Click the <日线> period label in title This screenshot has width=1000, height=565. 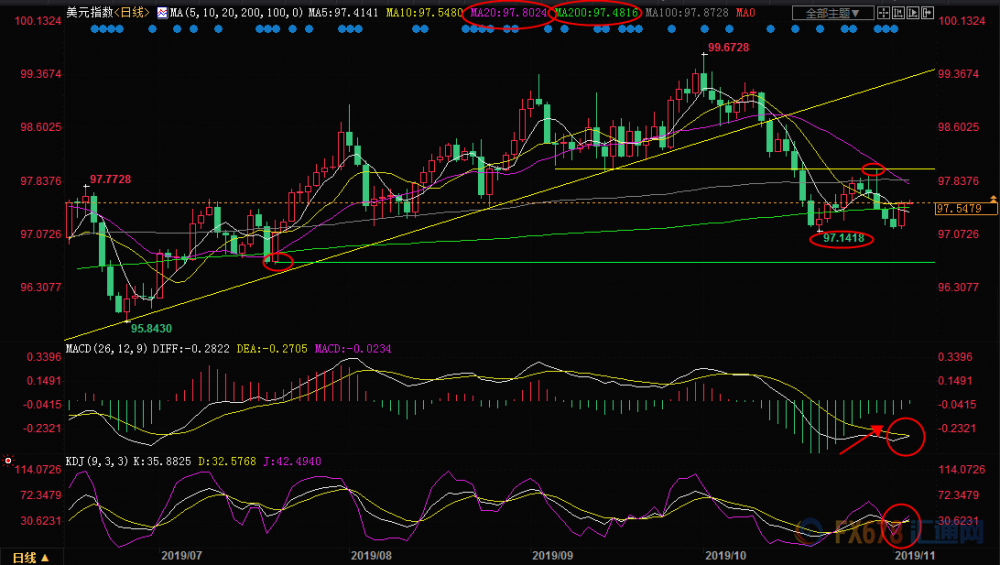tap(132, 13)
